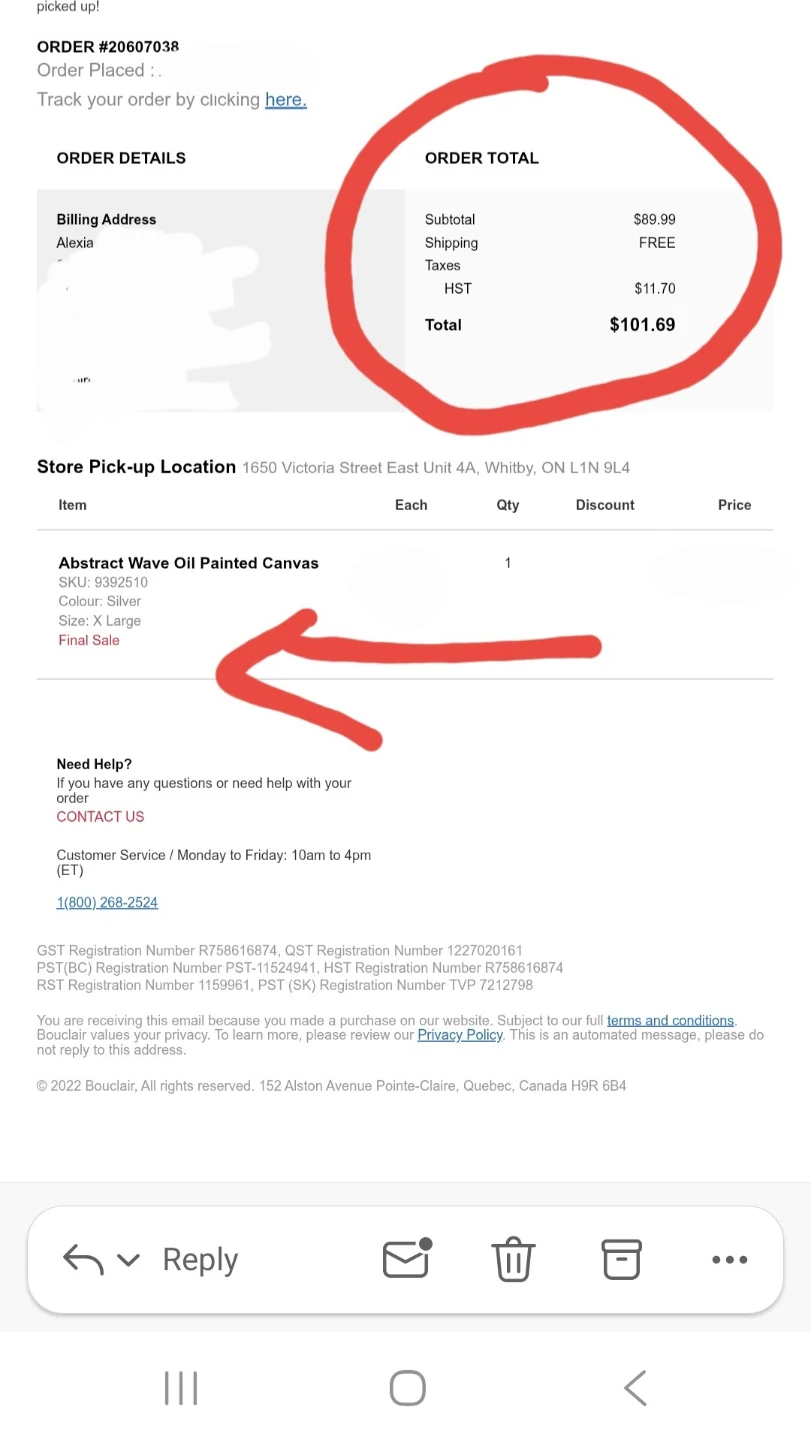Select Abstract Wave Oil Painted Canvas item
811x1440 pixels.
tap(189, 563)
